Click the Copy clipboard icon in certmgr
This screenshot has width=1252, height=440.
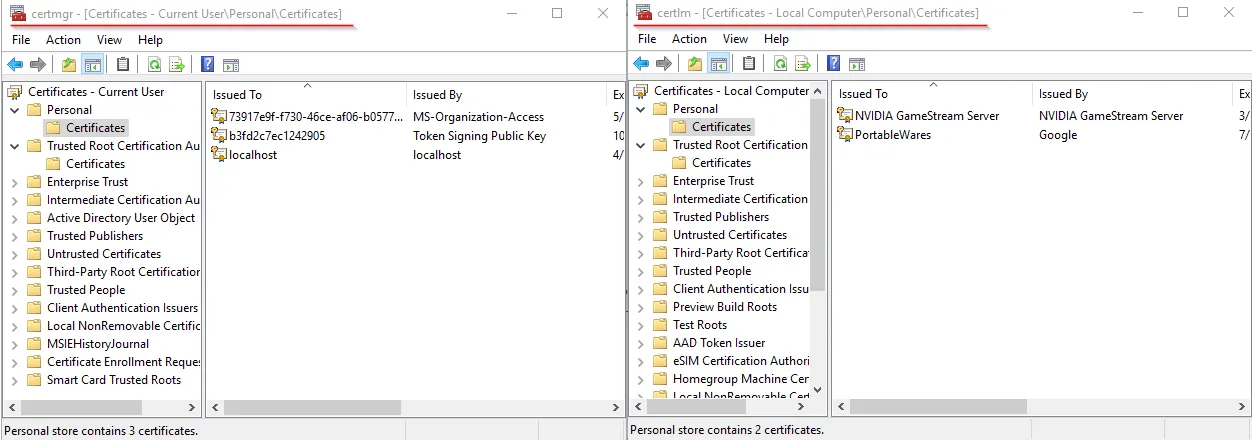point(123,65)
